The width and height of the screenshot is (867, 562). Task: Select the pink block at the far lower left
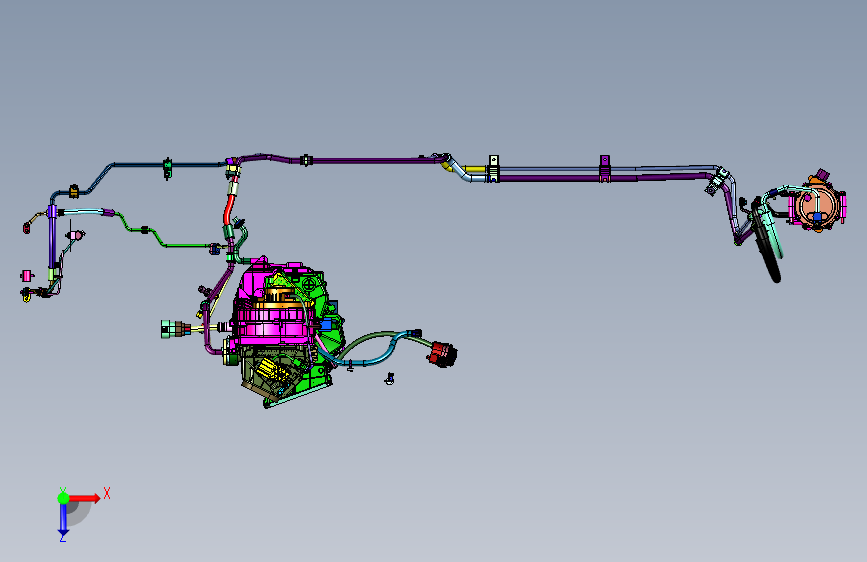click(26, 275)
